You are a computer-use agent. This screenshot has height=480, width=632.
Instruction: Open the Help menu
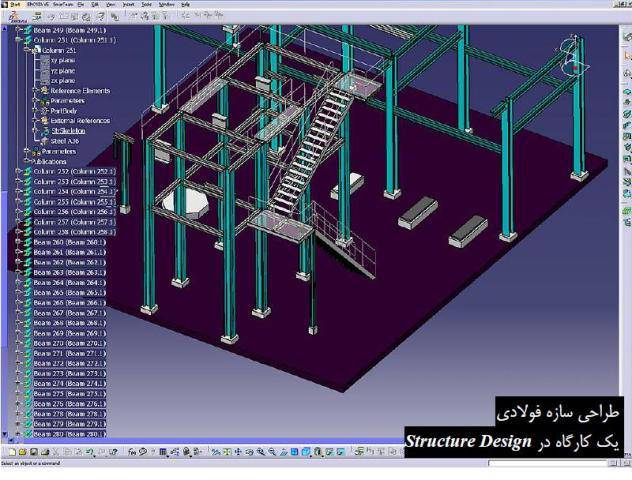[185, 4]
